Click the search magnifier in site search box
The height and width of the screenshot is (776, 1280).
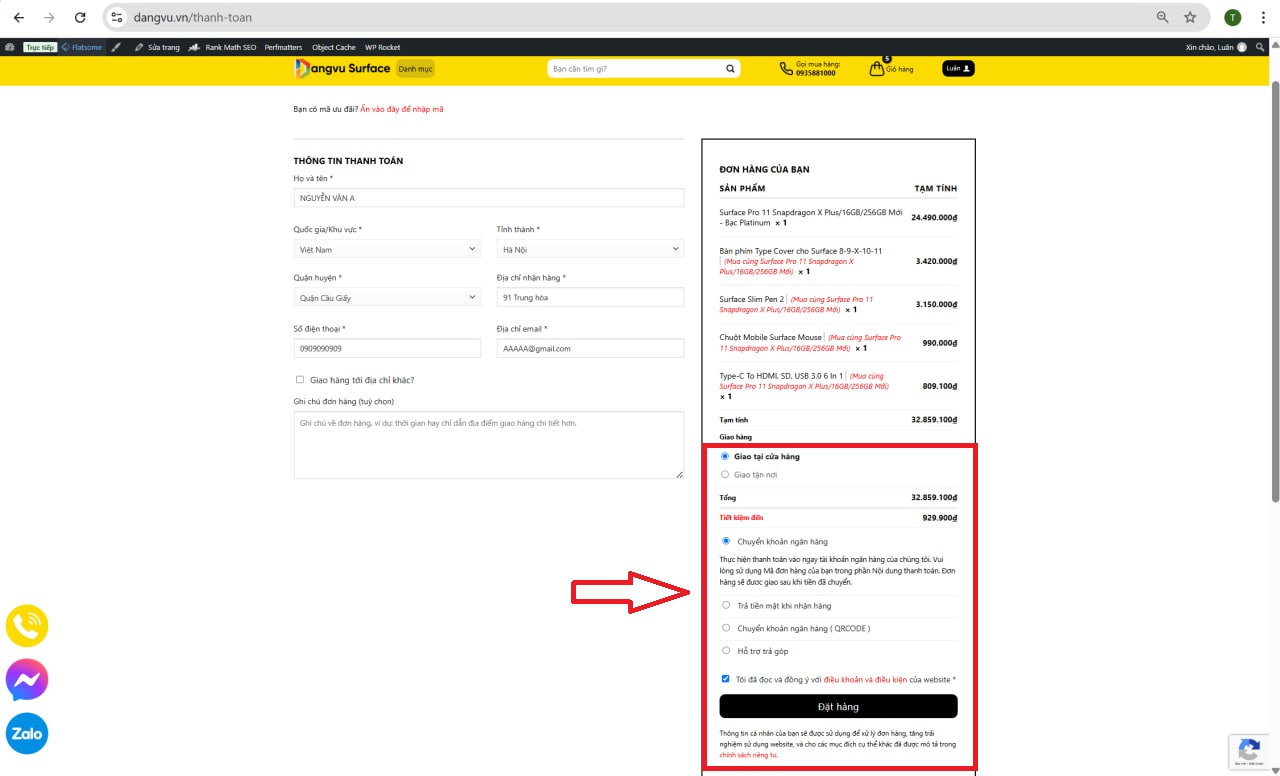730,69
